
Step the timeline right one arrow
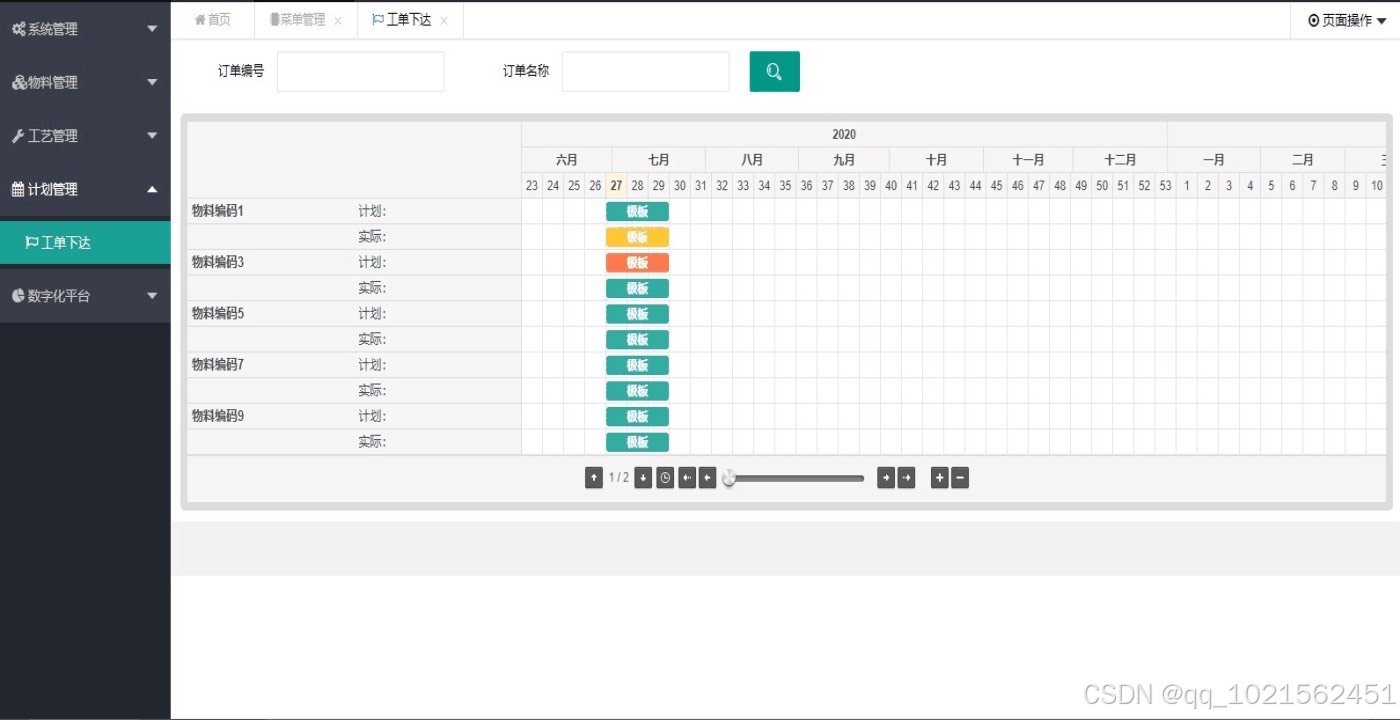point(886,478)
